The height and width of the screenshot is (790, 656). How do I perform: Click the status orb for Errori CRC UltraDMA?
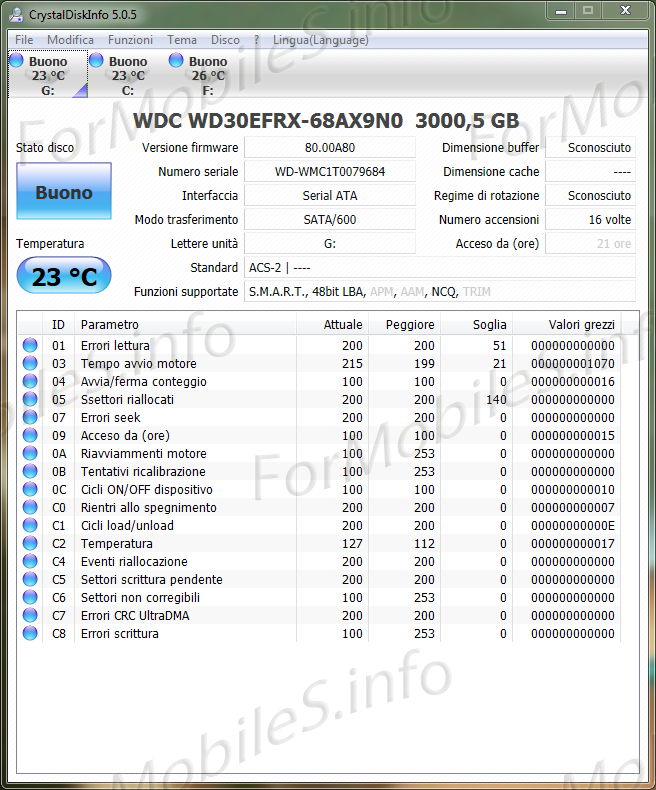click(x=30, y=616)
